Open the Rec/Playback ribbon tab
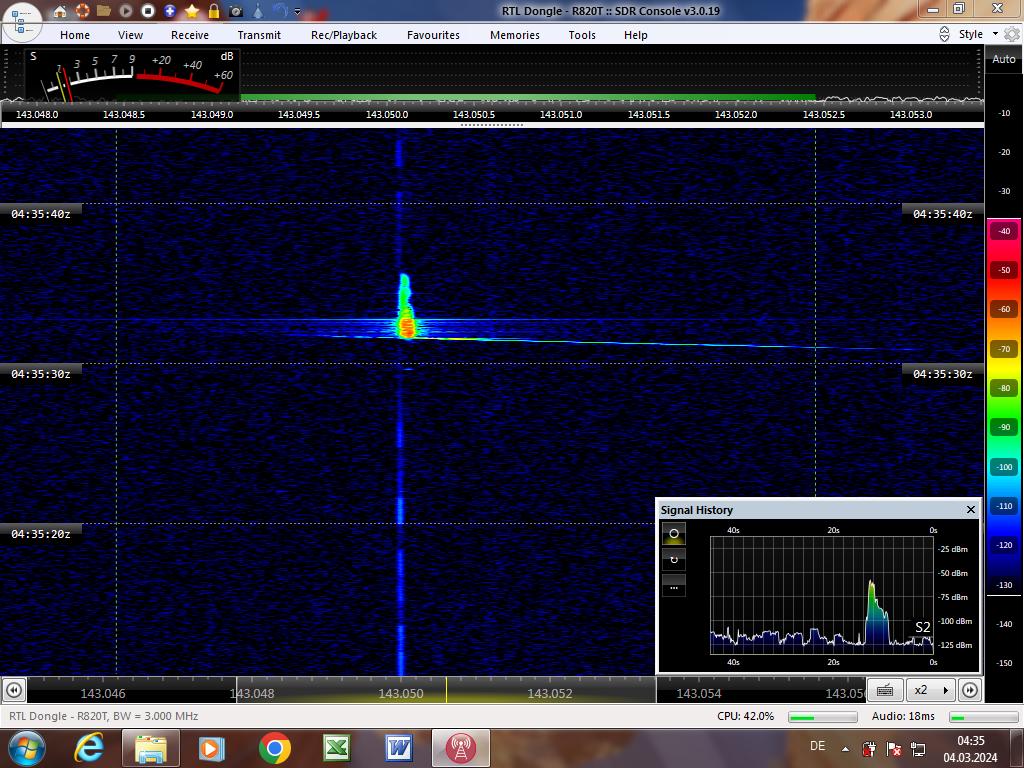This screenshot has height=768, width=1024. [x=344, y=35]
